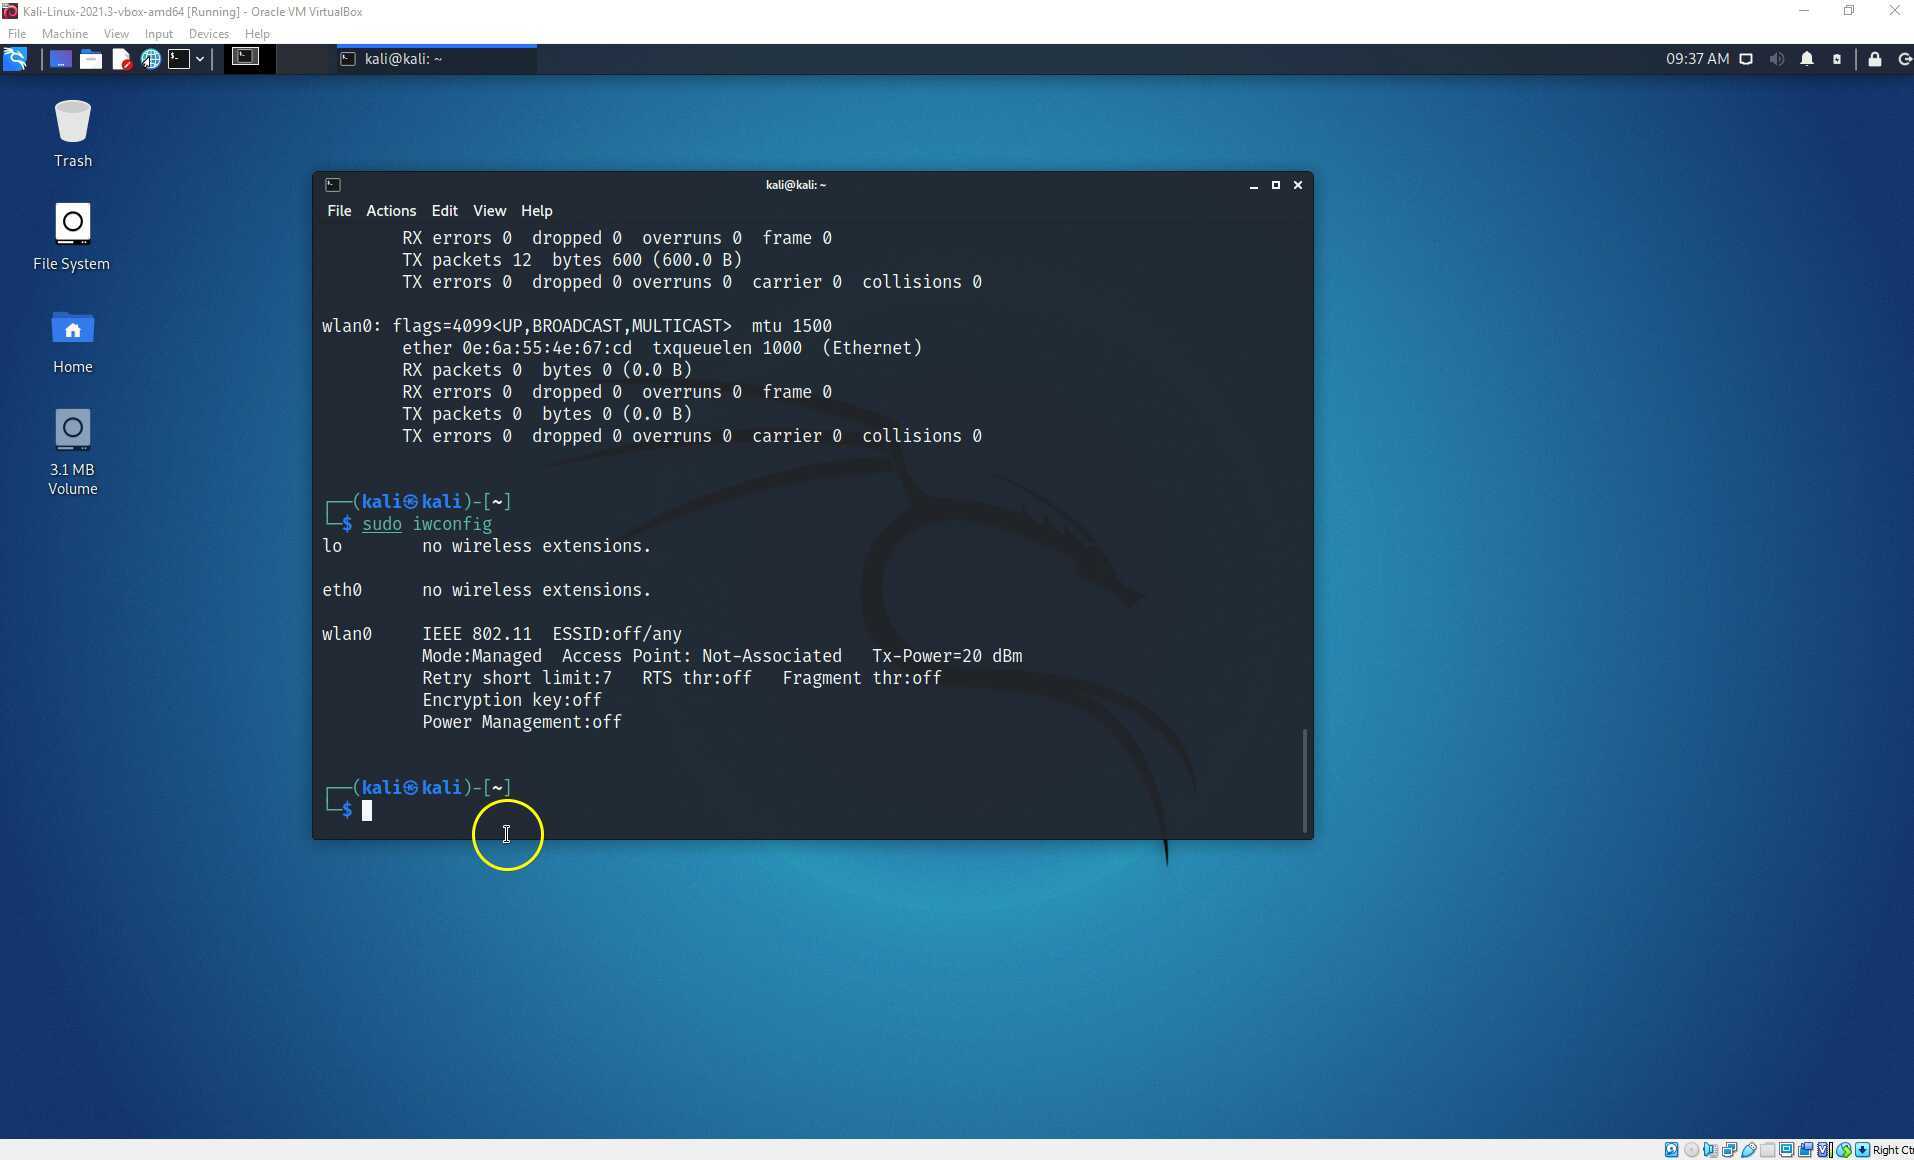1914x1160 pixels.
Task: Open the text editor icon in the panel
Action: point(122,59)
